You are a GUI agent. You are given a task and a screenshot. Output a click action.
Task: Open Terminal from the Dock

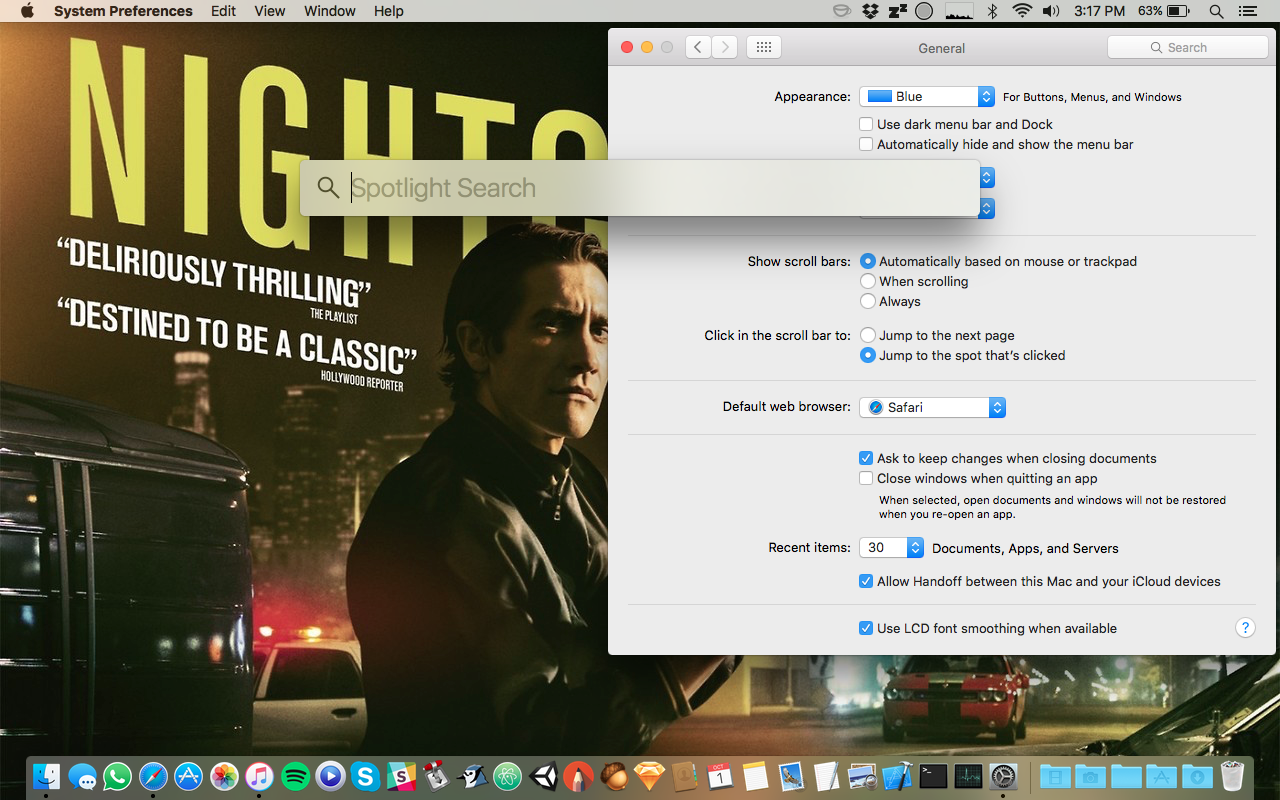(x=933, y=776)
